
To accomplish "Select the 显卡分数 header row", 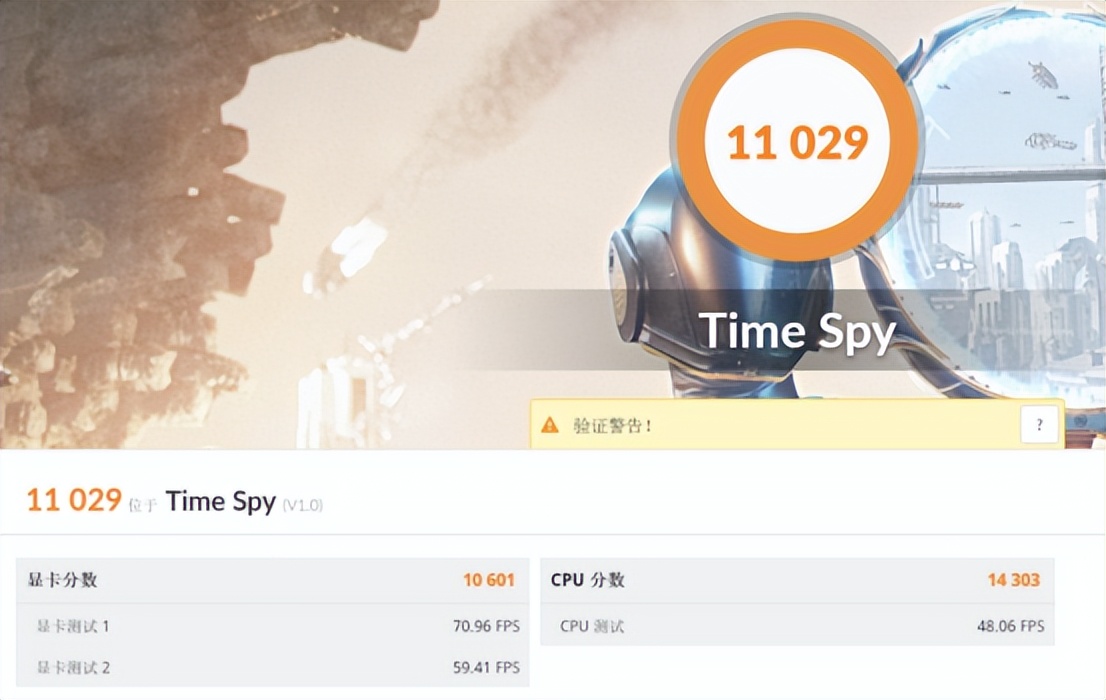I will click(272, 580).
